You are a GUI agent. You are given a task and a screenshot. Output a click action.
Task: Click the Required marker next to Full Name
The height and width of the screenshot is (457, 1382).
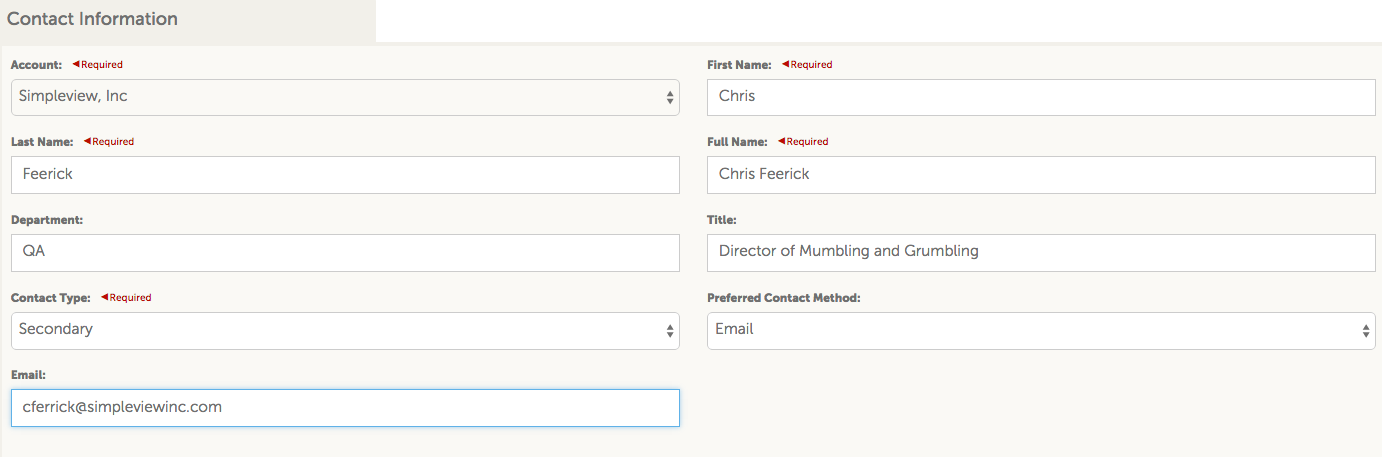(x=803, y=142)
